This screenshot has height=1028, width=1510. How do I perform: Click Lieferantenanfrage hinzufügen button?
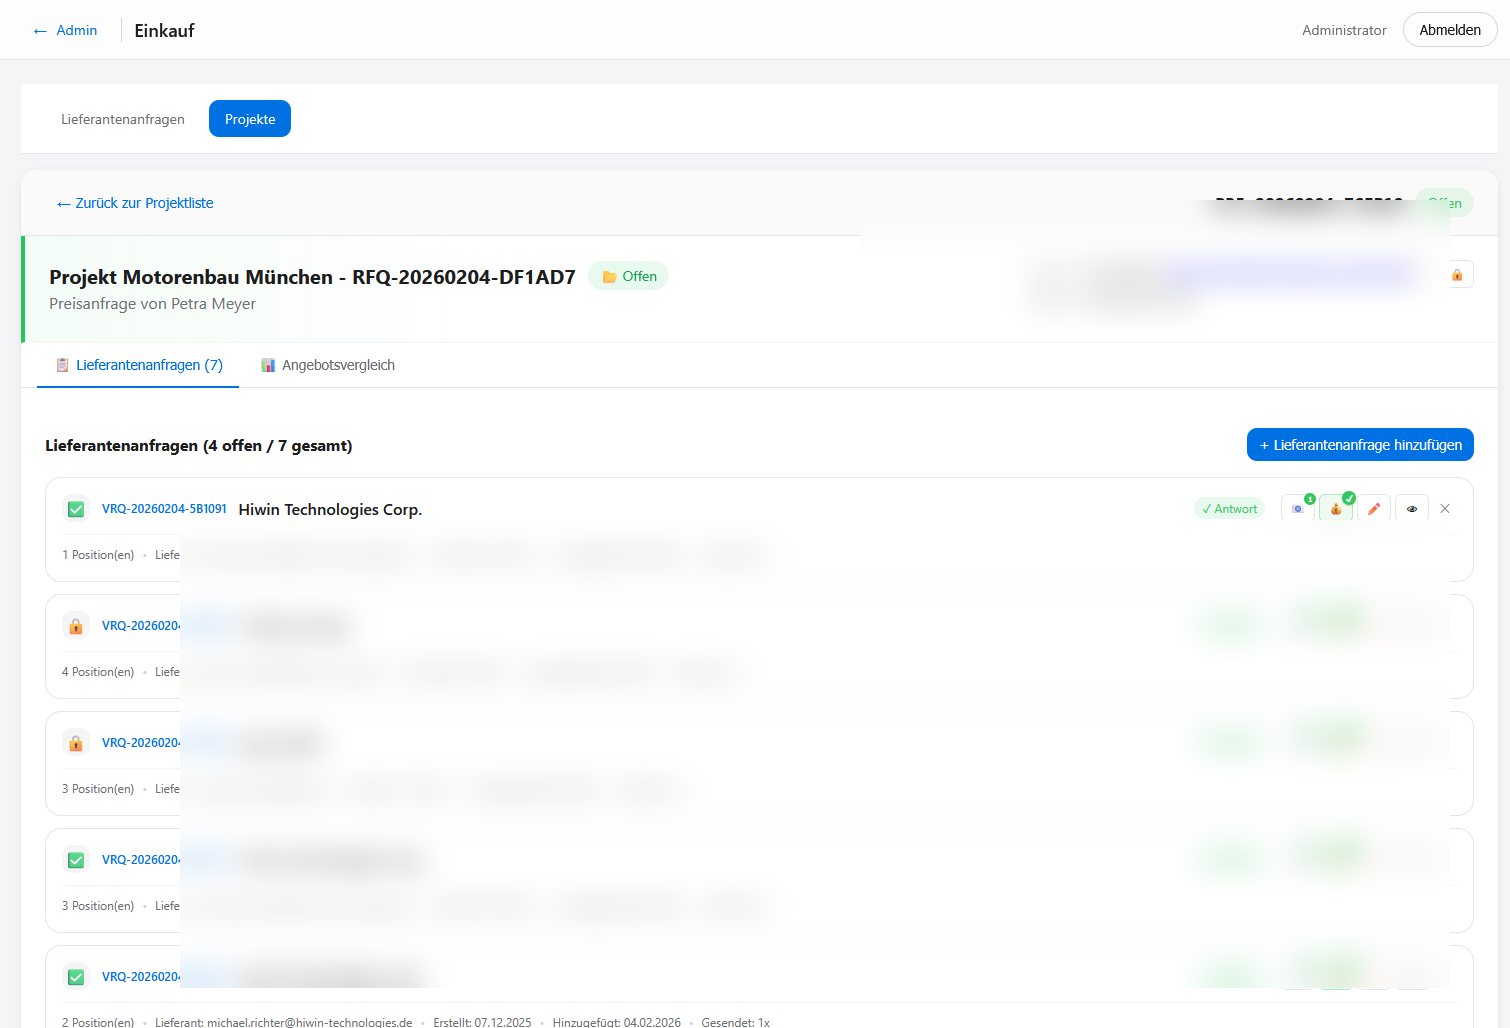pyautogui.click(x=1360, y=445)
